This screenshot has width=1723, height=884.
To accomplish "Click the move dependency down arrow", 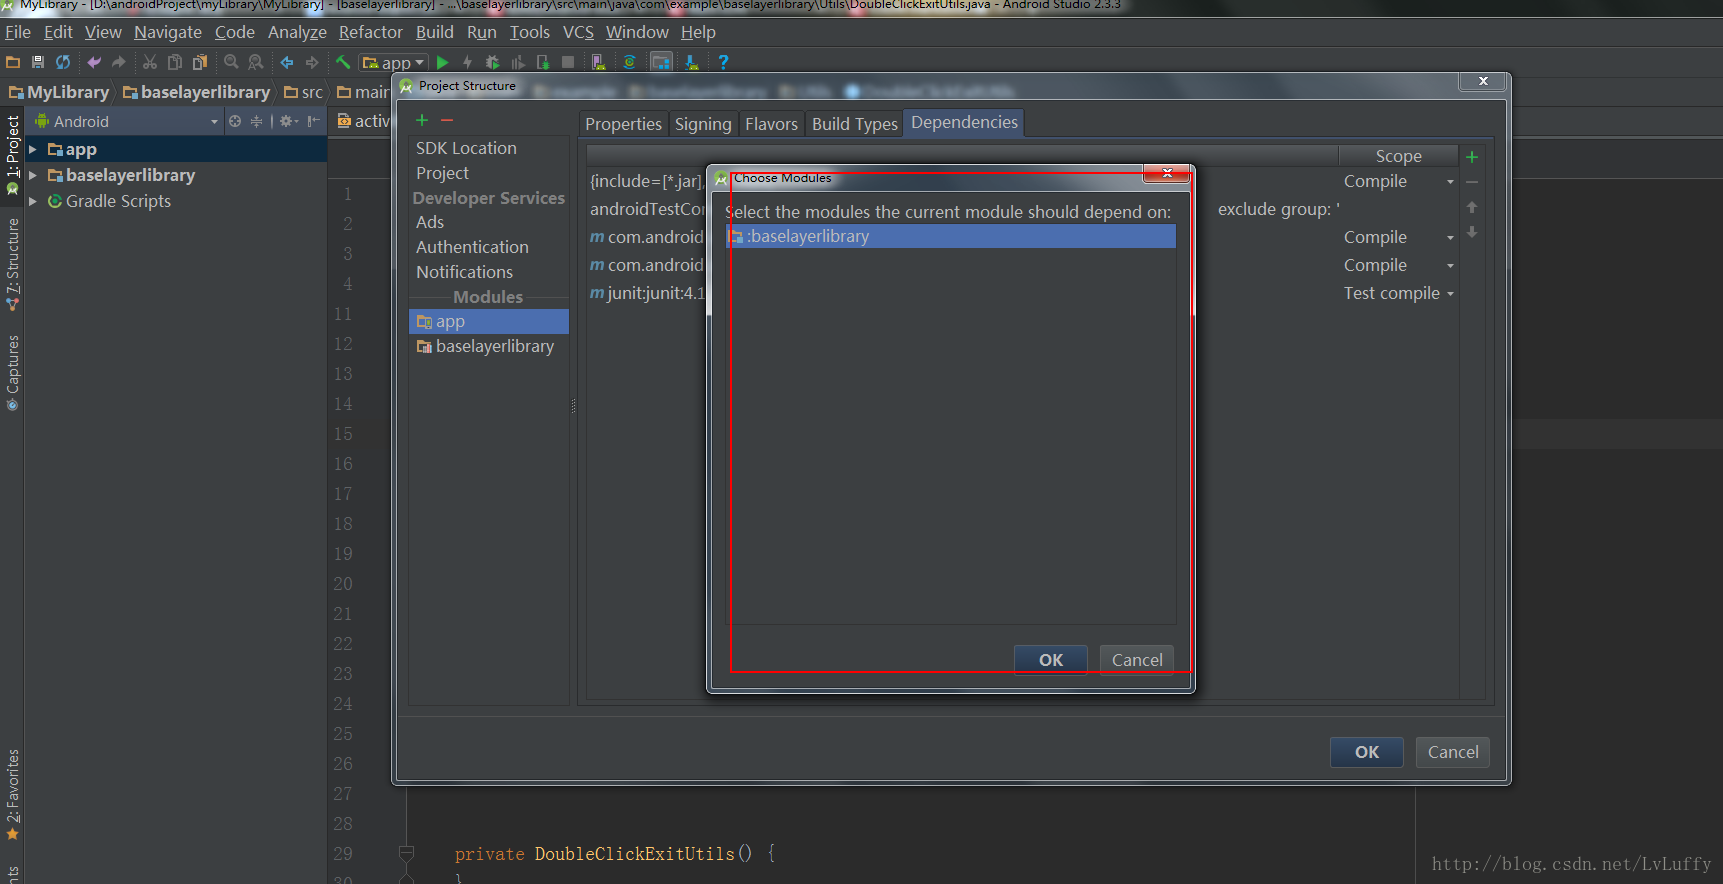I will 1472,232.
